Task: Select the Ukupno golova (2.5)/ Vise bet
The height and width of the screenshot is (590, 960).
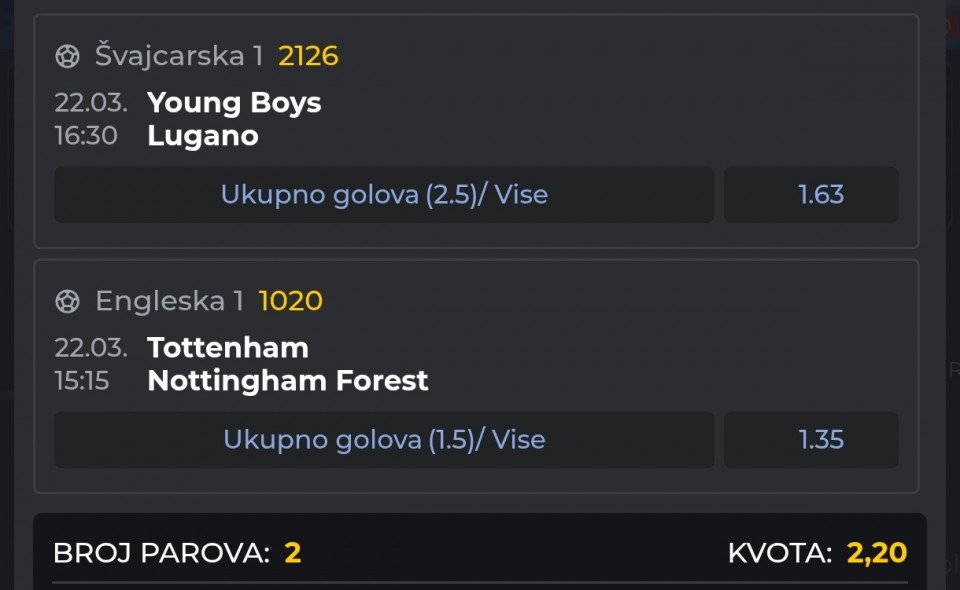Action: click(384, 194)
